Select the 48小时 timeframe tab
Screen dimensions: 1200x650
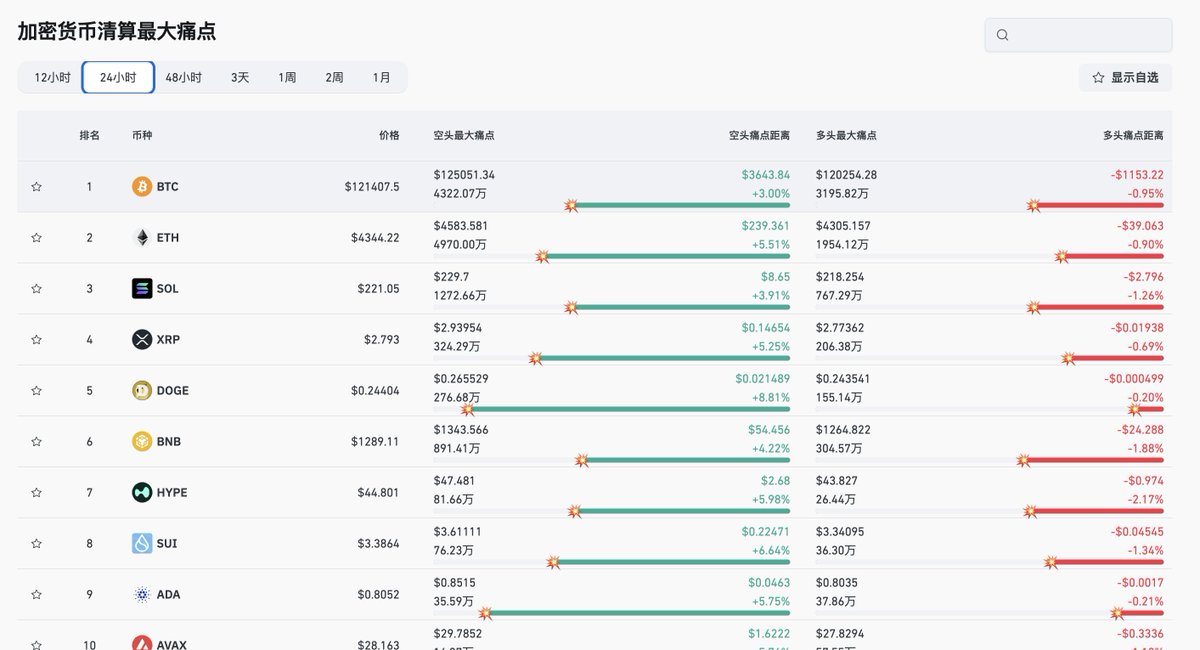point(183,77)
